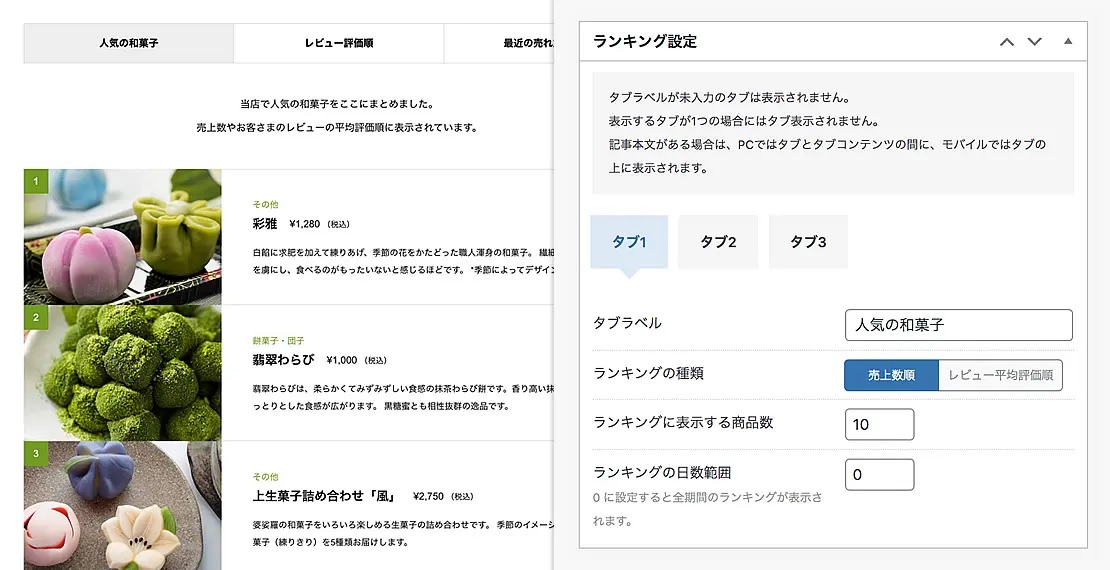Select the レビュー平均評価順 ranking type

[1000, 375]
